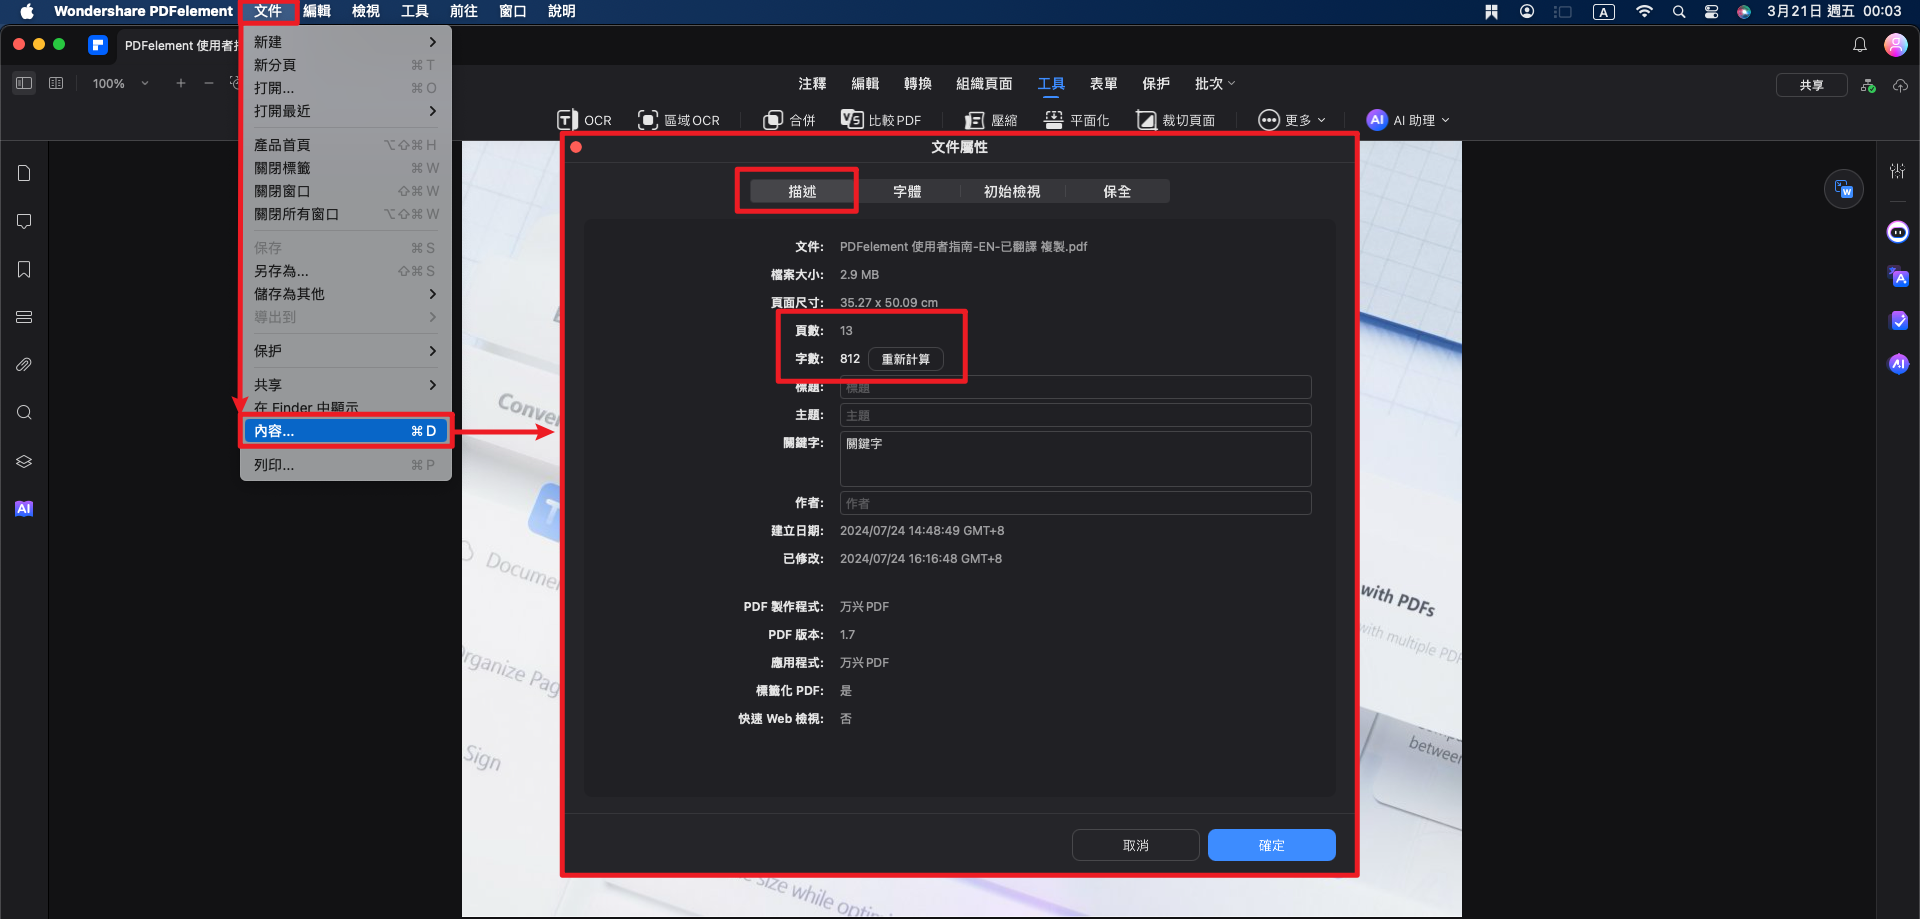Expand the 更多 (more) tools dropdown
The image size is (1920, 919).
[x=1291, y=120]
